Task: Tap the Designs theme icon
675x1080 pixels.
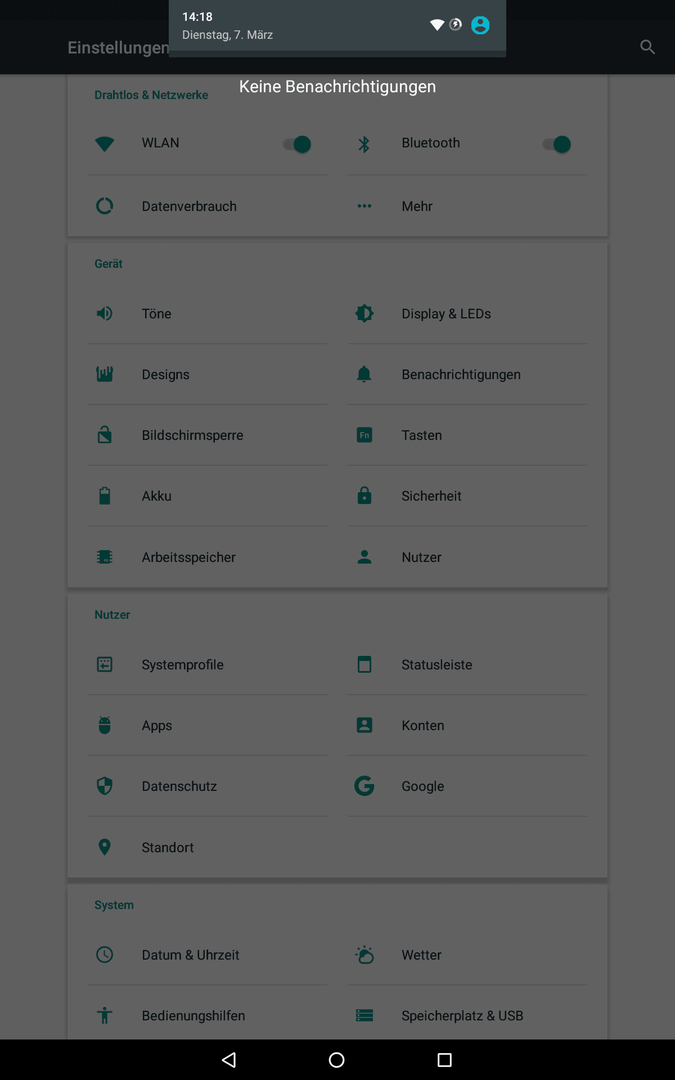Action: pos(104,374)
